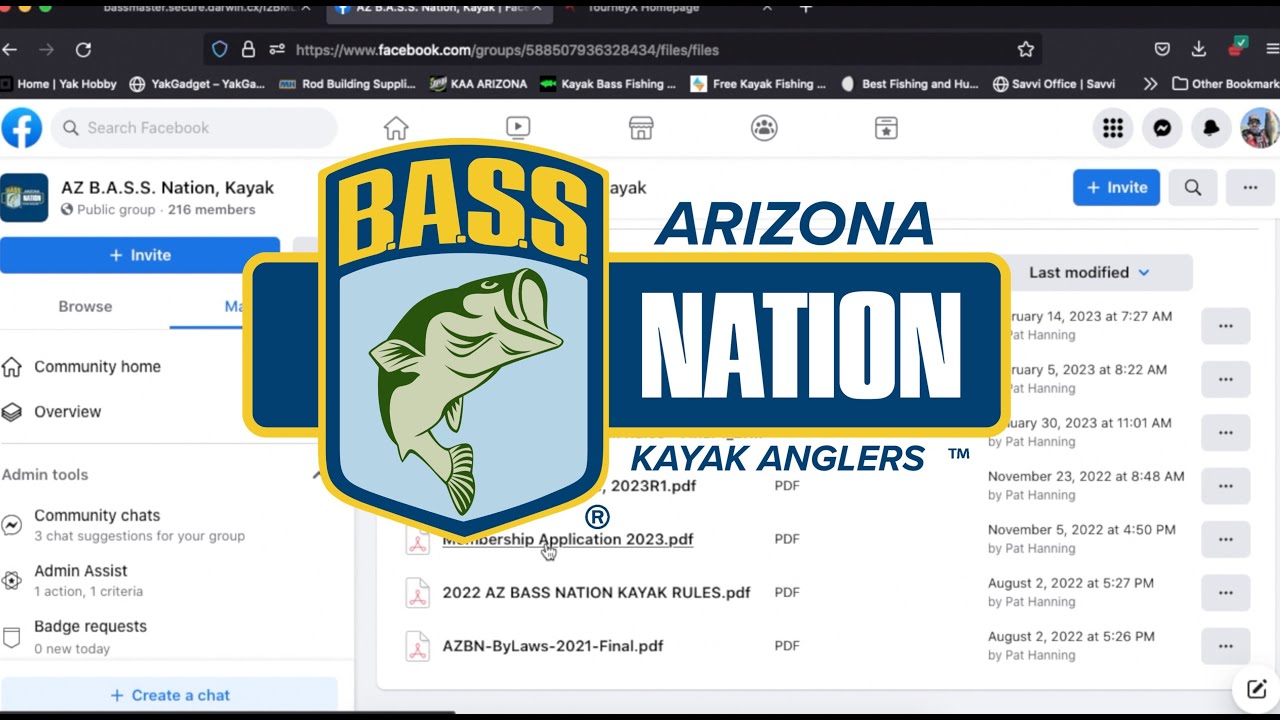Open Kayak Bass Fishing bookmark

pyautogui.click(x=607, y=84)
